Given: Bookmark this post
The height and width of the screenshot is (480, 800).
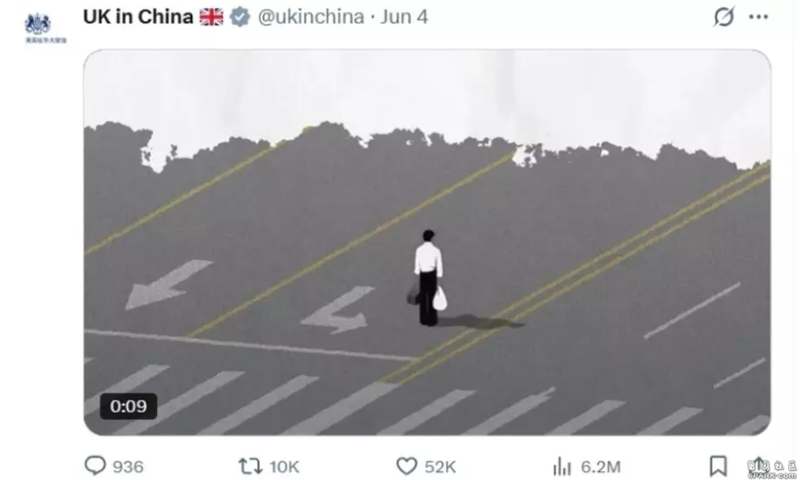Looking at the screenshot, I should (718, 466).
